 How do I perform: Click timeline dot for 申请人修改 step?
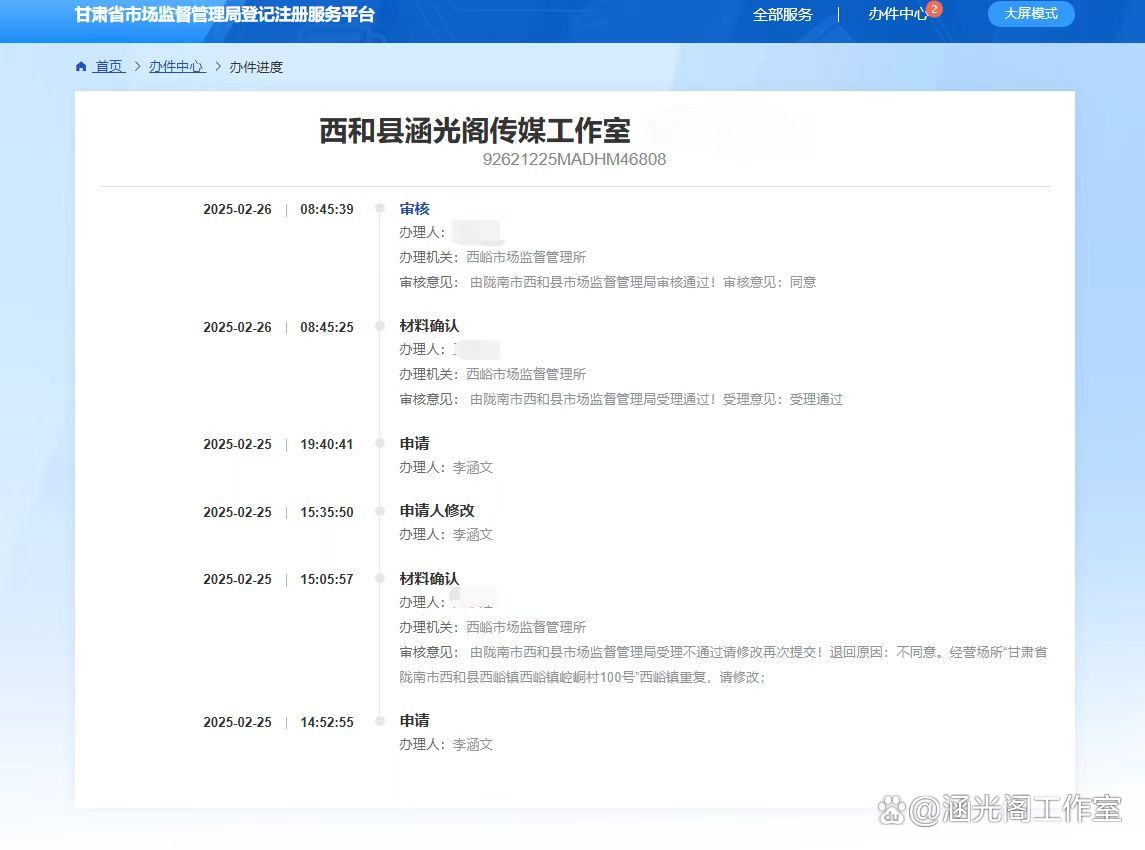point(380,511)
